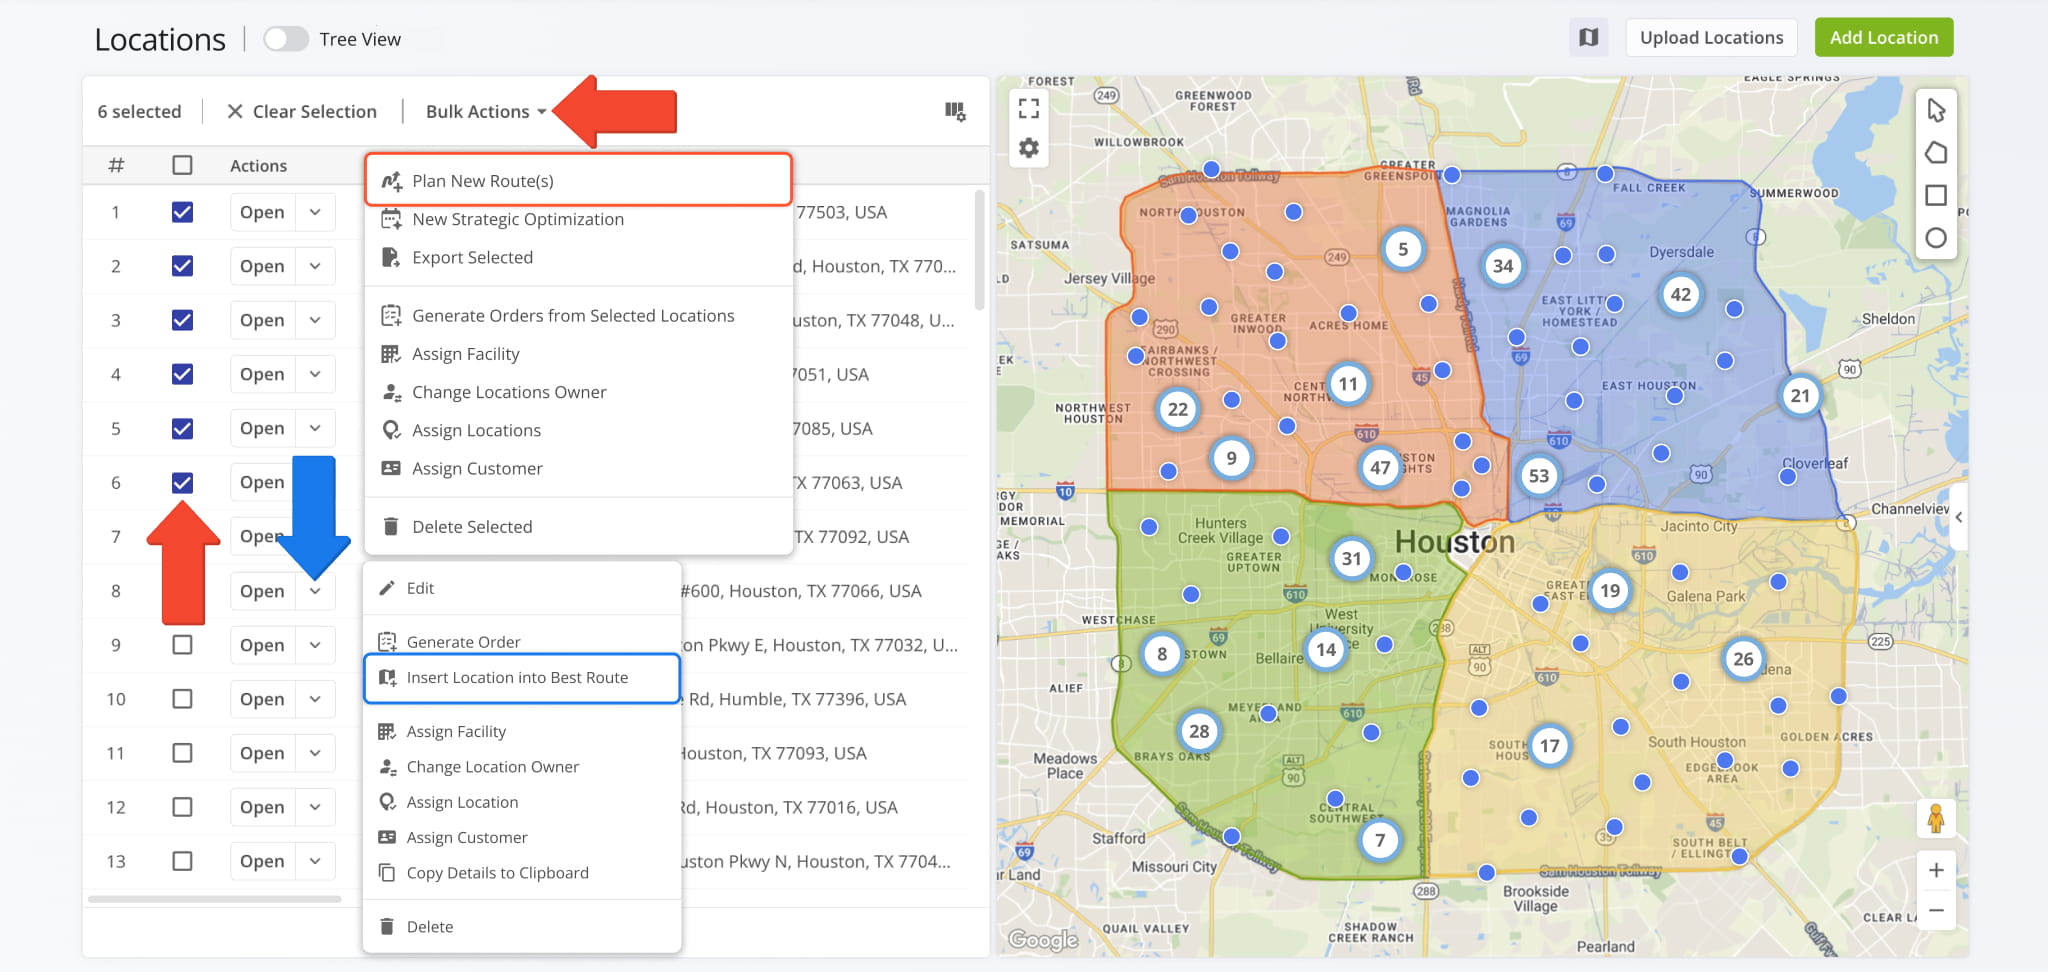Click the Upload Locations button

click(x=1711, y=38)
